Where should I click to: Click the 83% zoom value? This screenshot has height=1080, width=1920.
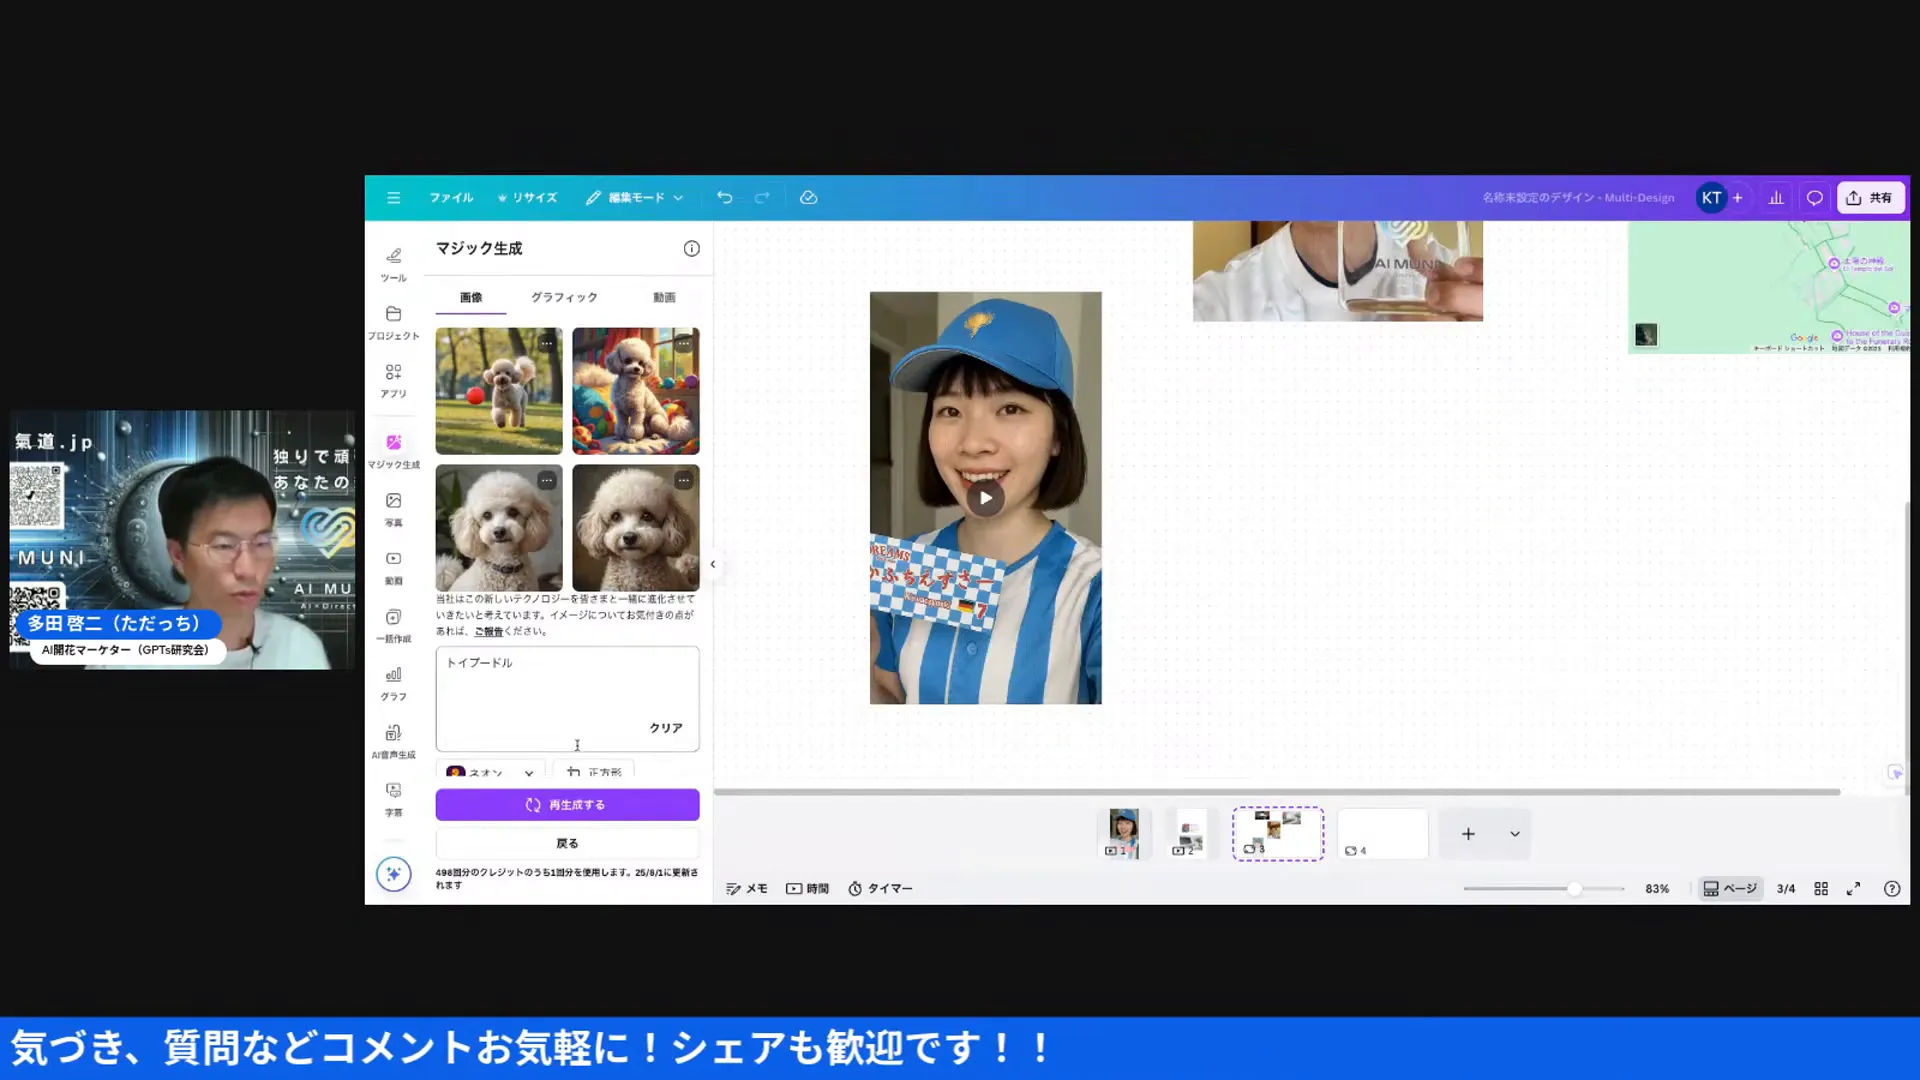[1657, 889]
